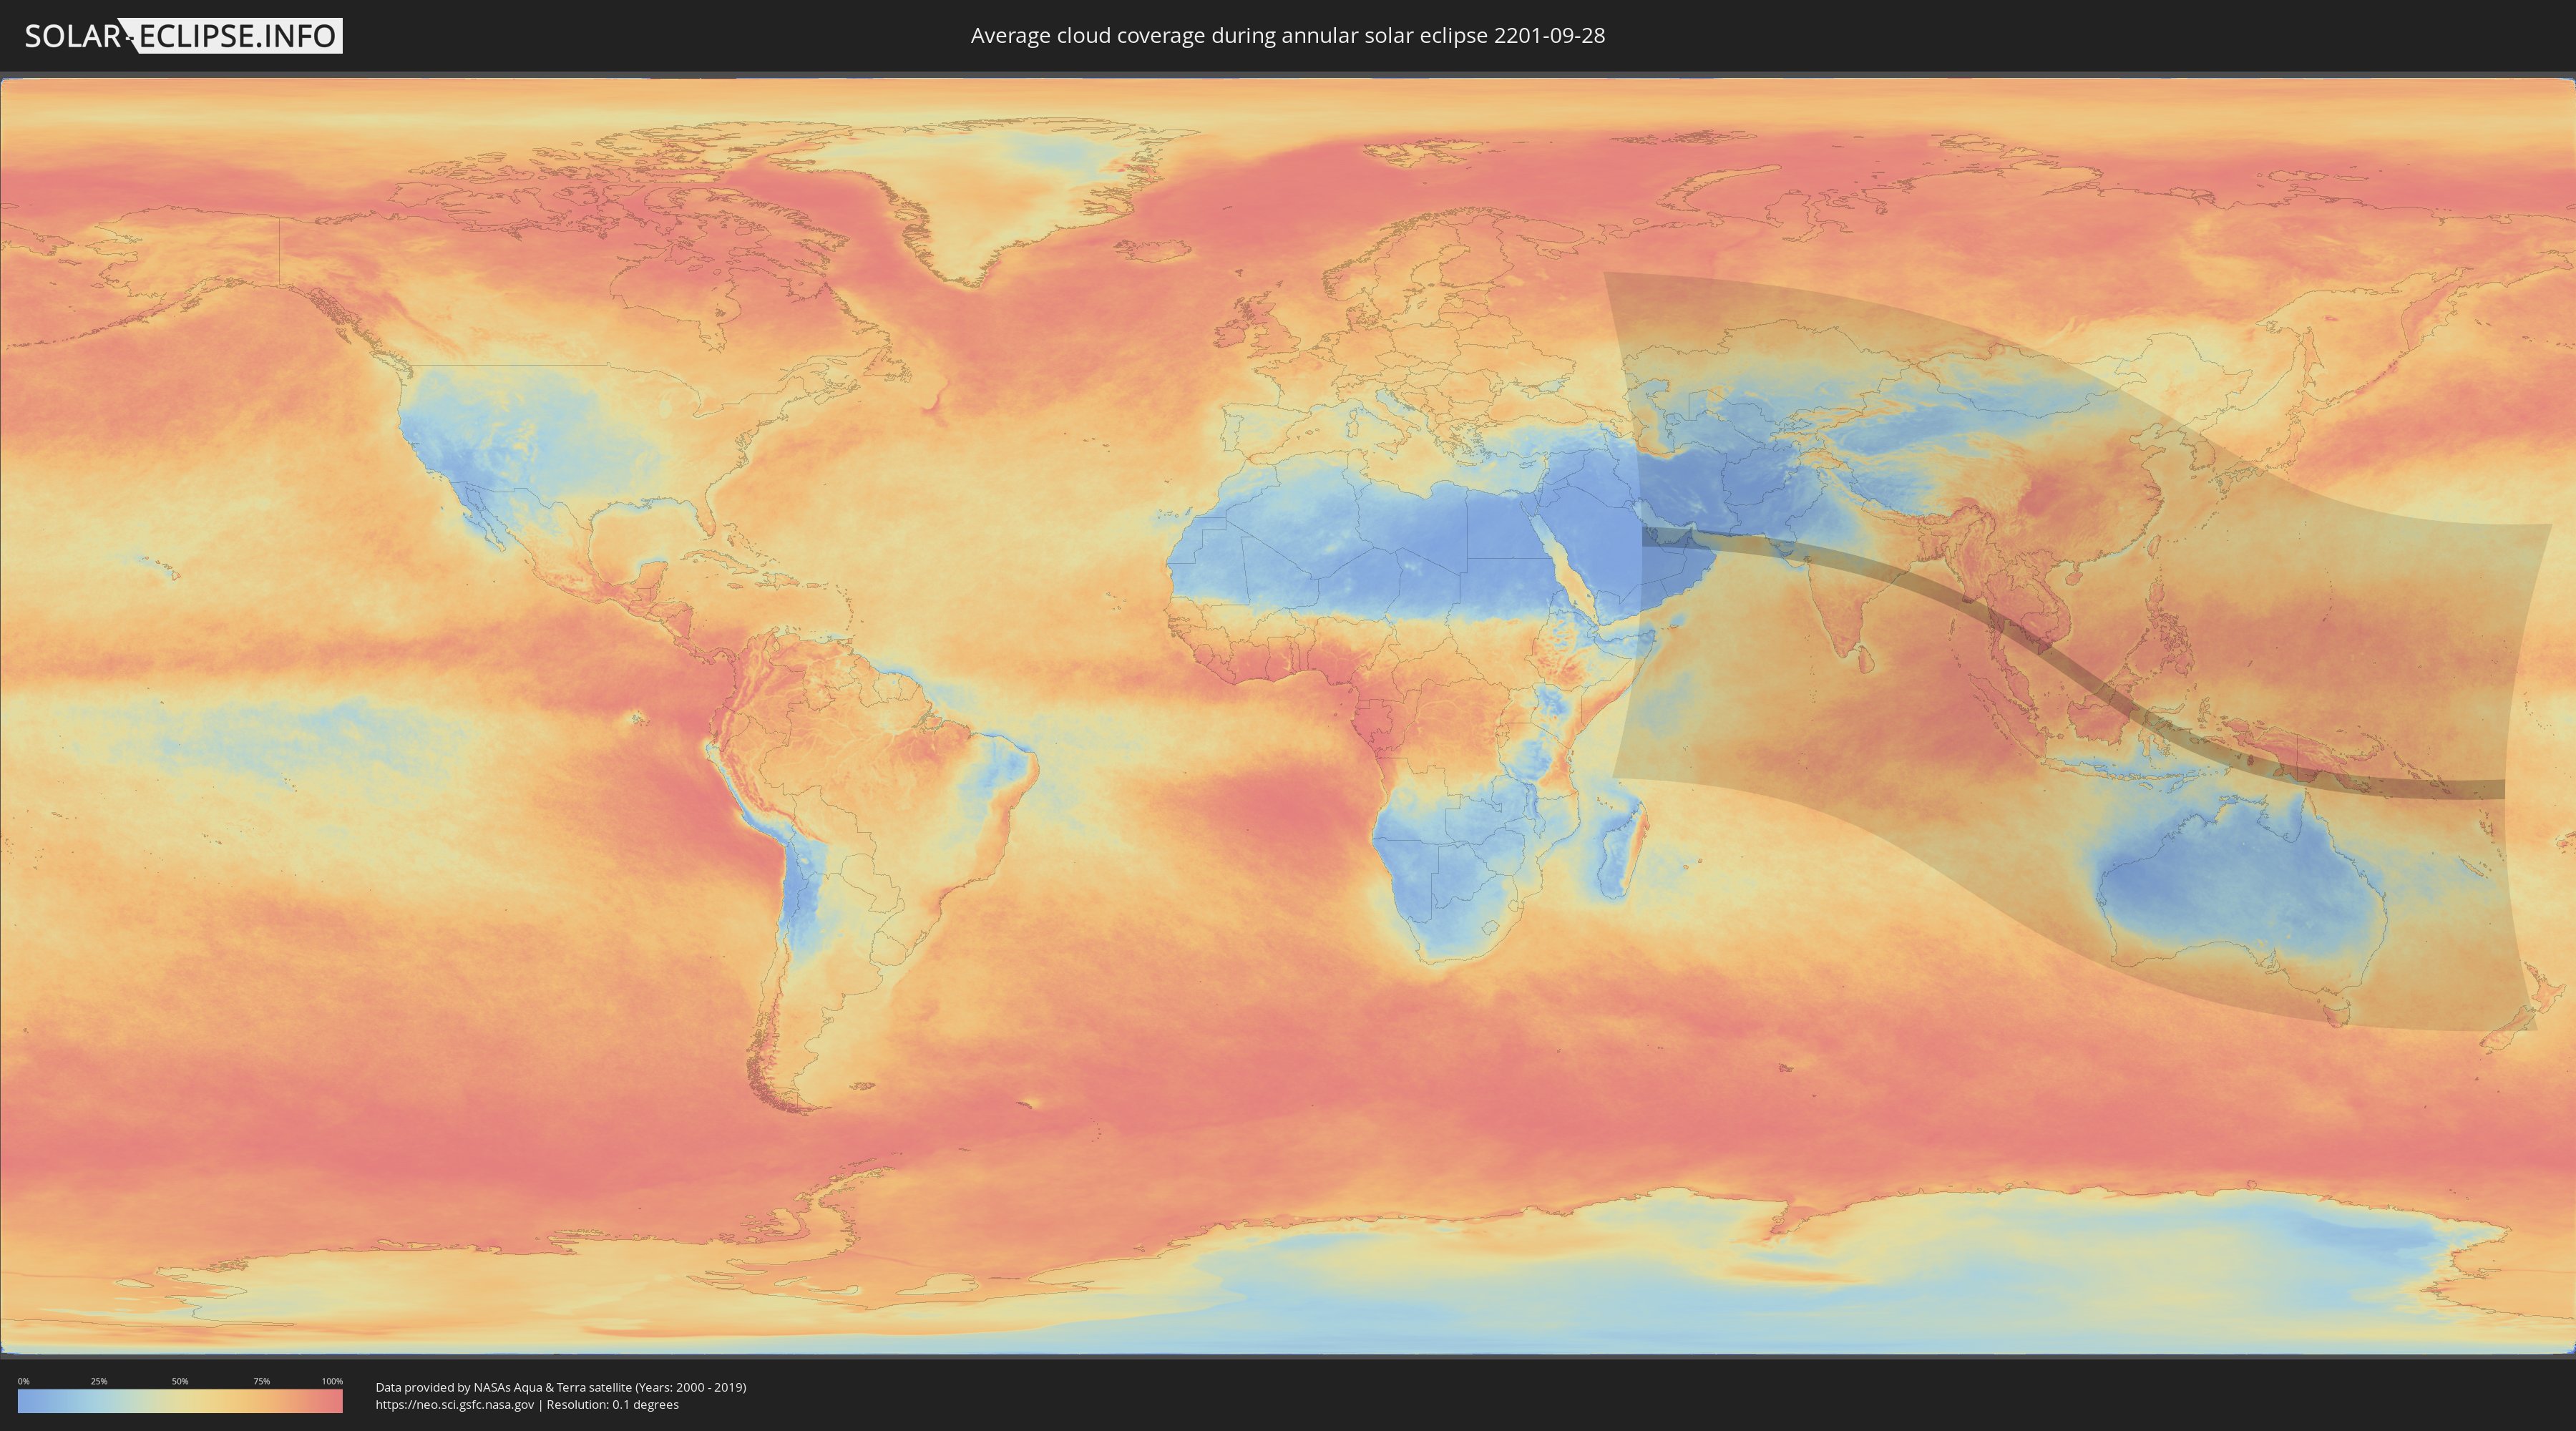
Task: Click the 75% legend label
Action: 261,1381
